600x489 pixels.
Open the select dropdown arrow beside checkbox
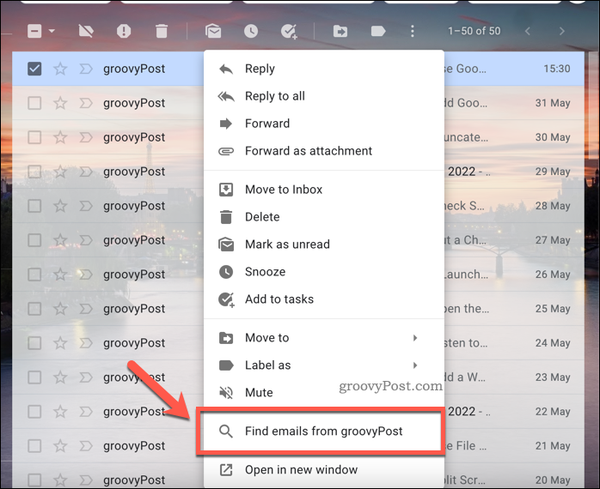[52, 31]
